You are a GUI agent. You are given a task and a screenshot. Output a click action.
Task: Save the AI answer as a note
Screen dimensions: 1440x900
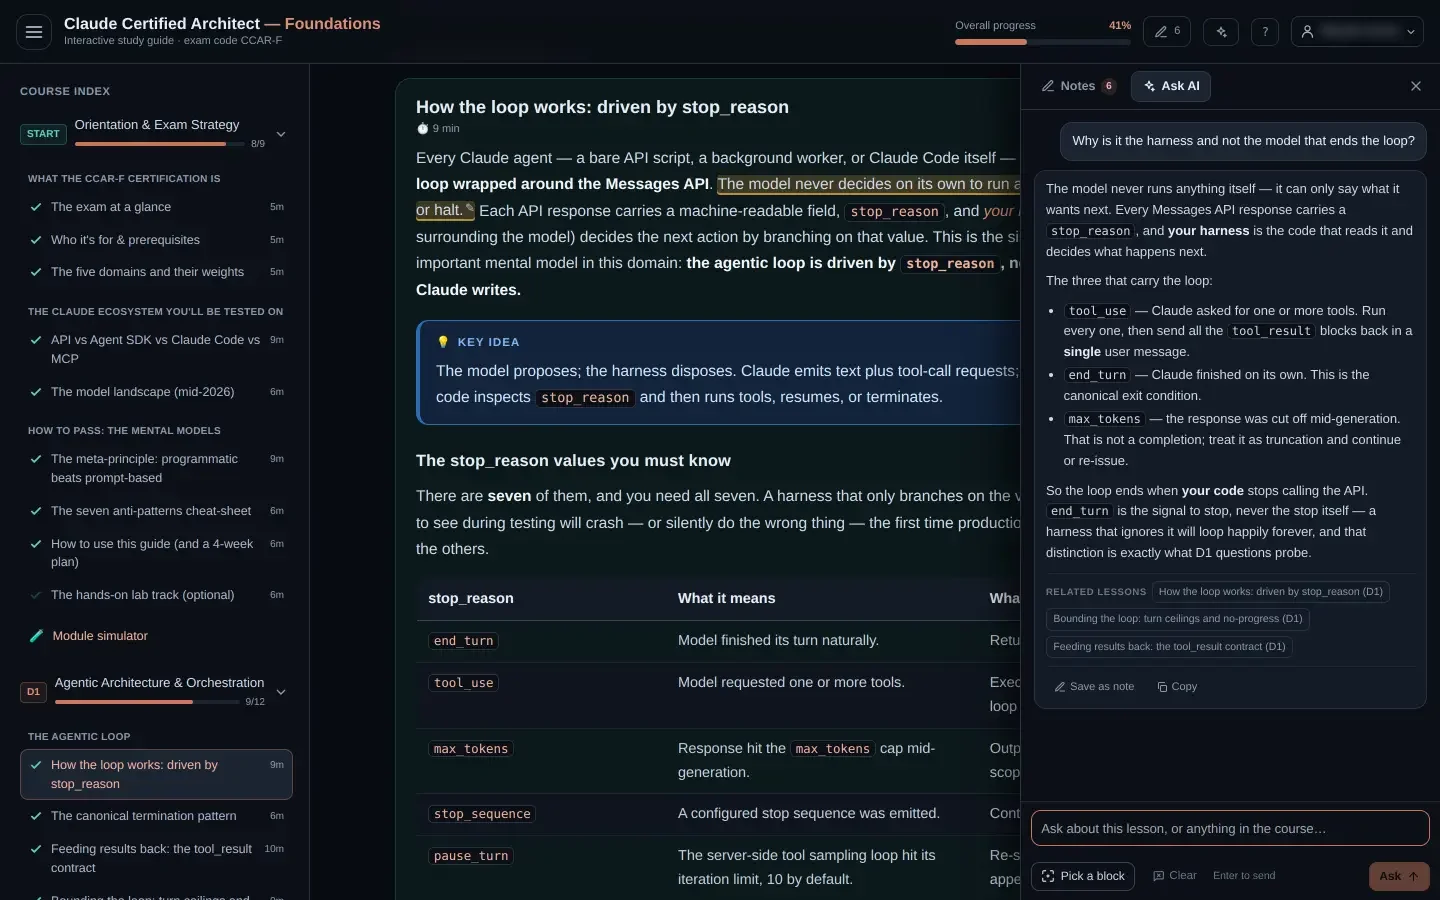coord(1094,687)
